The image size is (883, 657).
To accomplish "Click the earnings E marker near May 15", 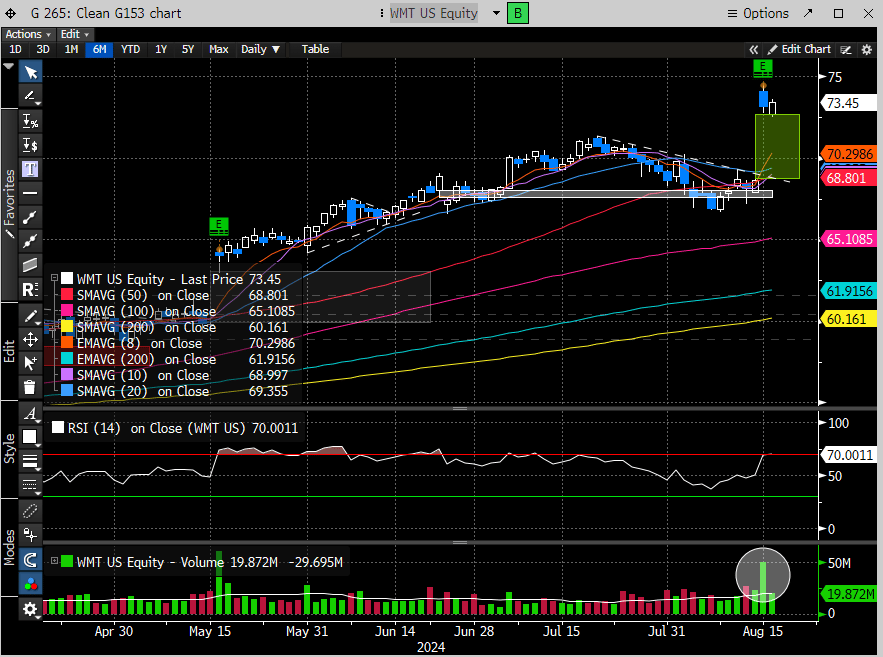I will (218, 226).
